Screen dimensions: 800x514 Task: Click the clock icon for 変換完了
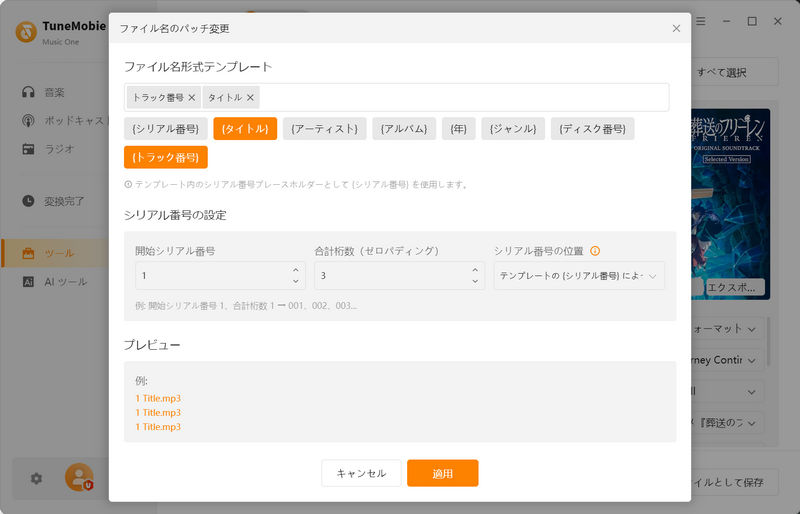pyautogui.click(x=28, y=201)
